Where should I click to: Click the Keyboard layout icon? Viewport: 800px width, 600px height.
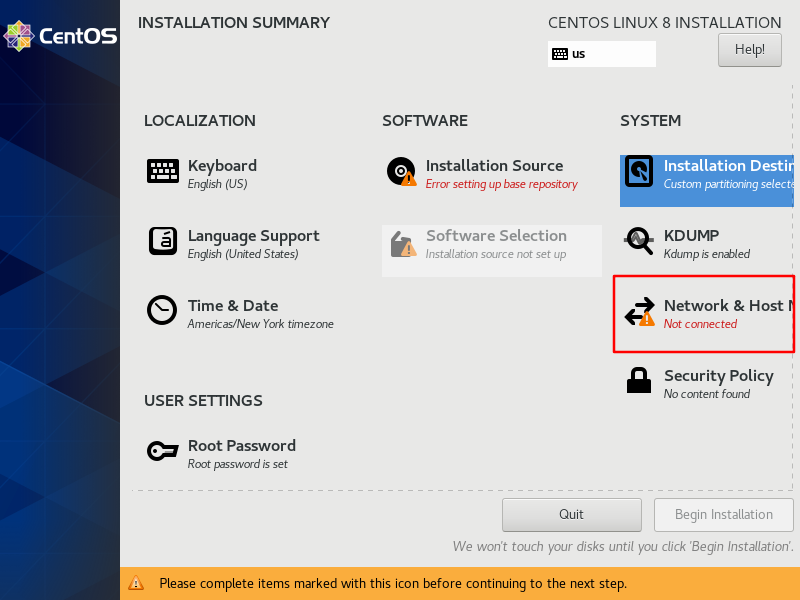click(x=163, y=171)
